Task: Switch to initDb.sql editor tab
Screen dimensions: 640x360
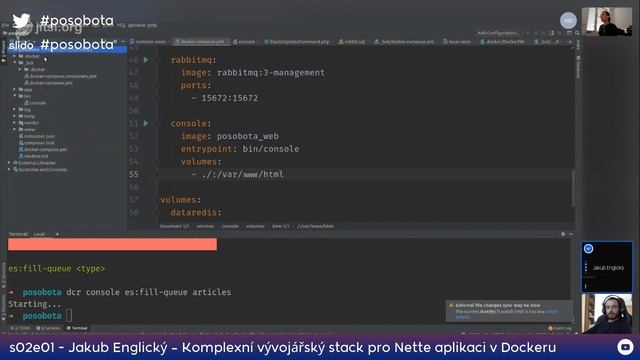Action: point(352,42)
